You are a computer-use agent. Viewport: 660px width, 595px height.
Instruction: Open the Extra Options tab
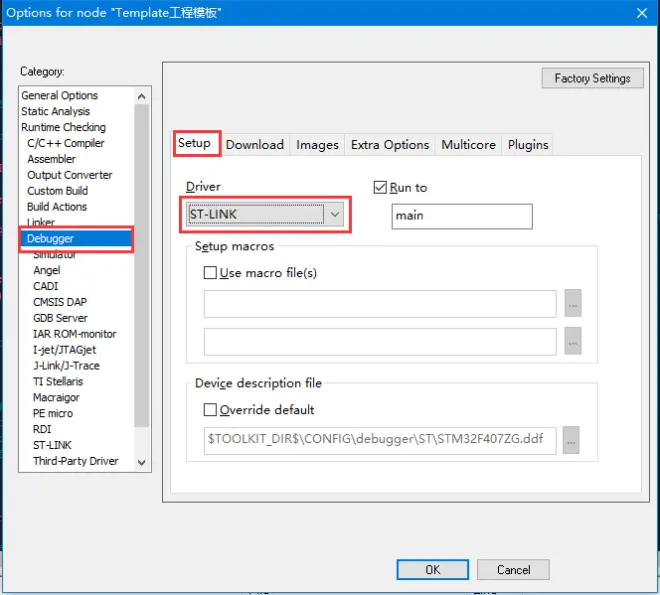pyautogui.click(x=390, y=145)
